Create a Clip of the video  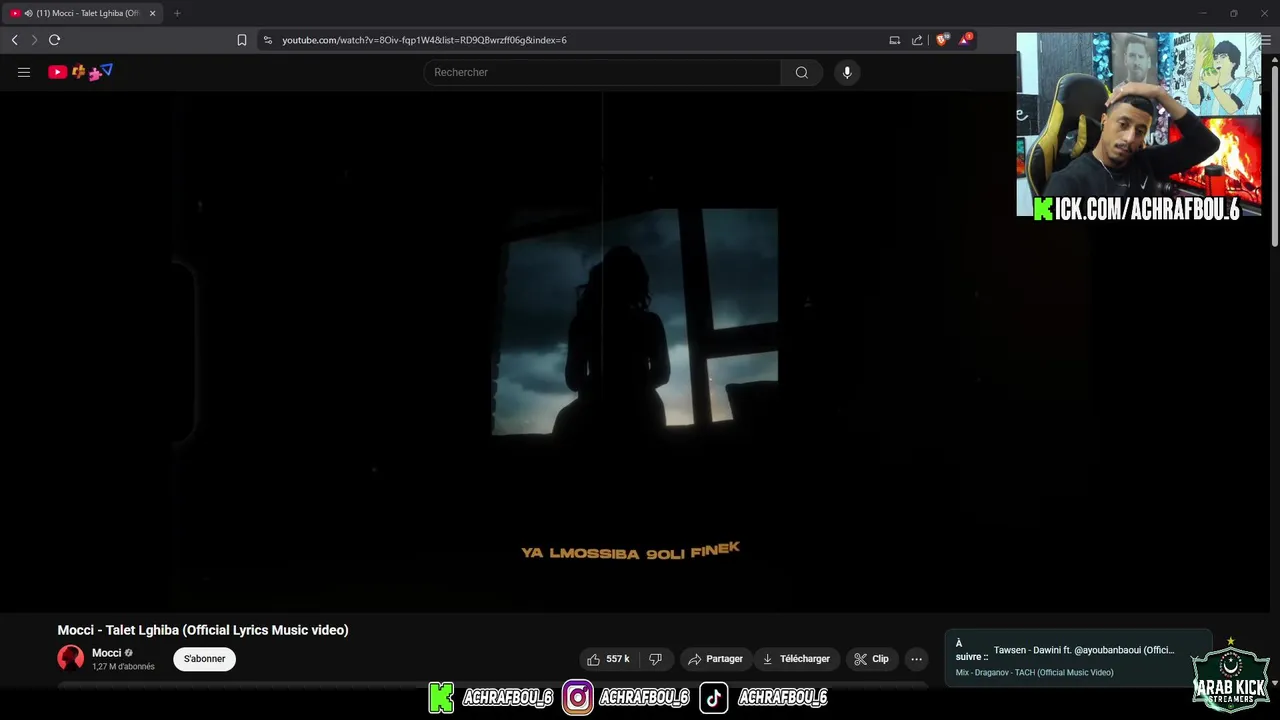click(x=871, y=659)
